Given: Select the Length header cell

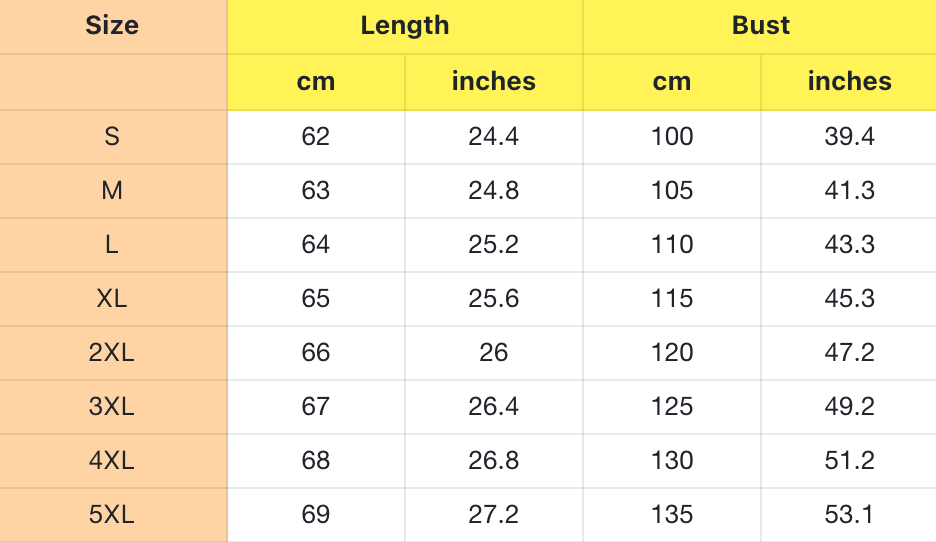Looking at the screenshot, I should (x=405, y=26).
